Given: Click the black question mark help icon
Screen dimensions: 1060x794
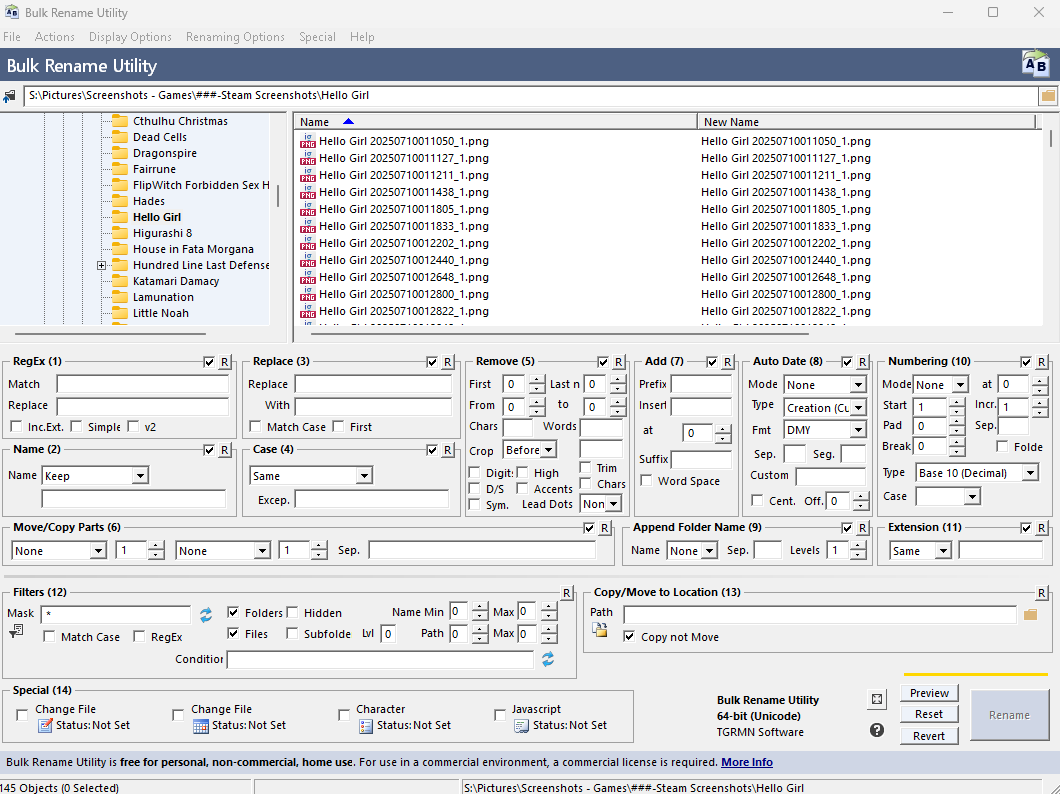Looking at the screenshot, I should (877, 730).
